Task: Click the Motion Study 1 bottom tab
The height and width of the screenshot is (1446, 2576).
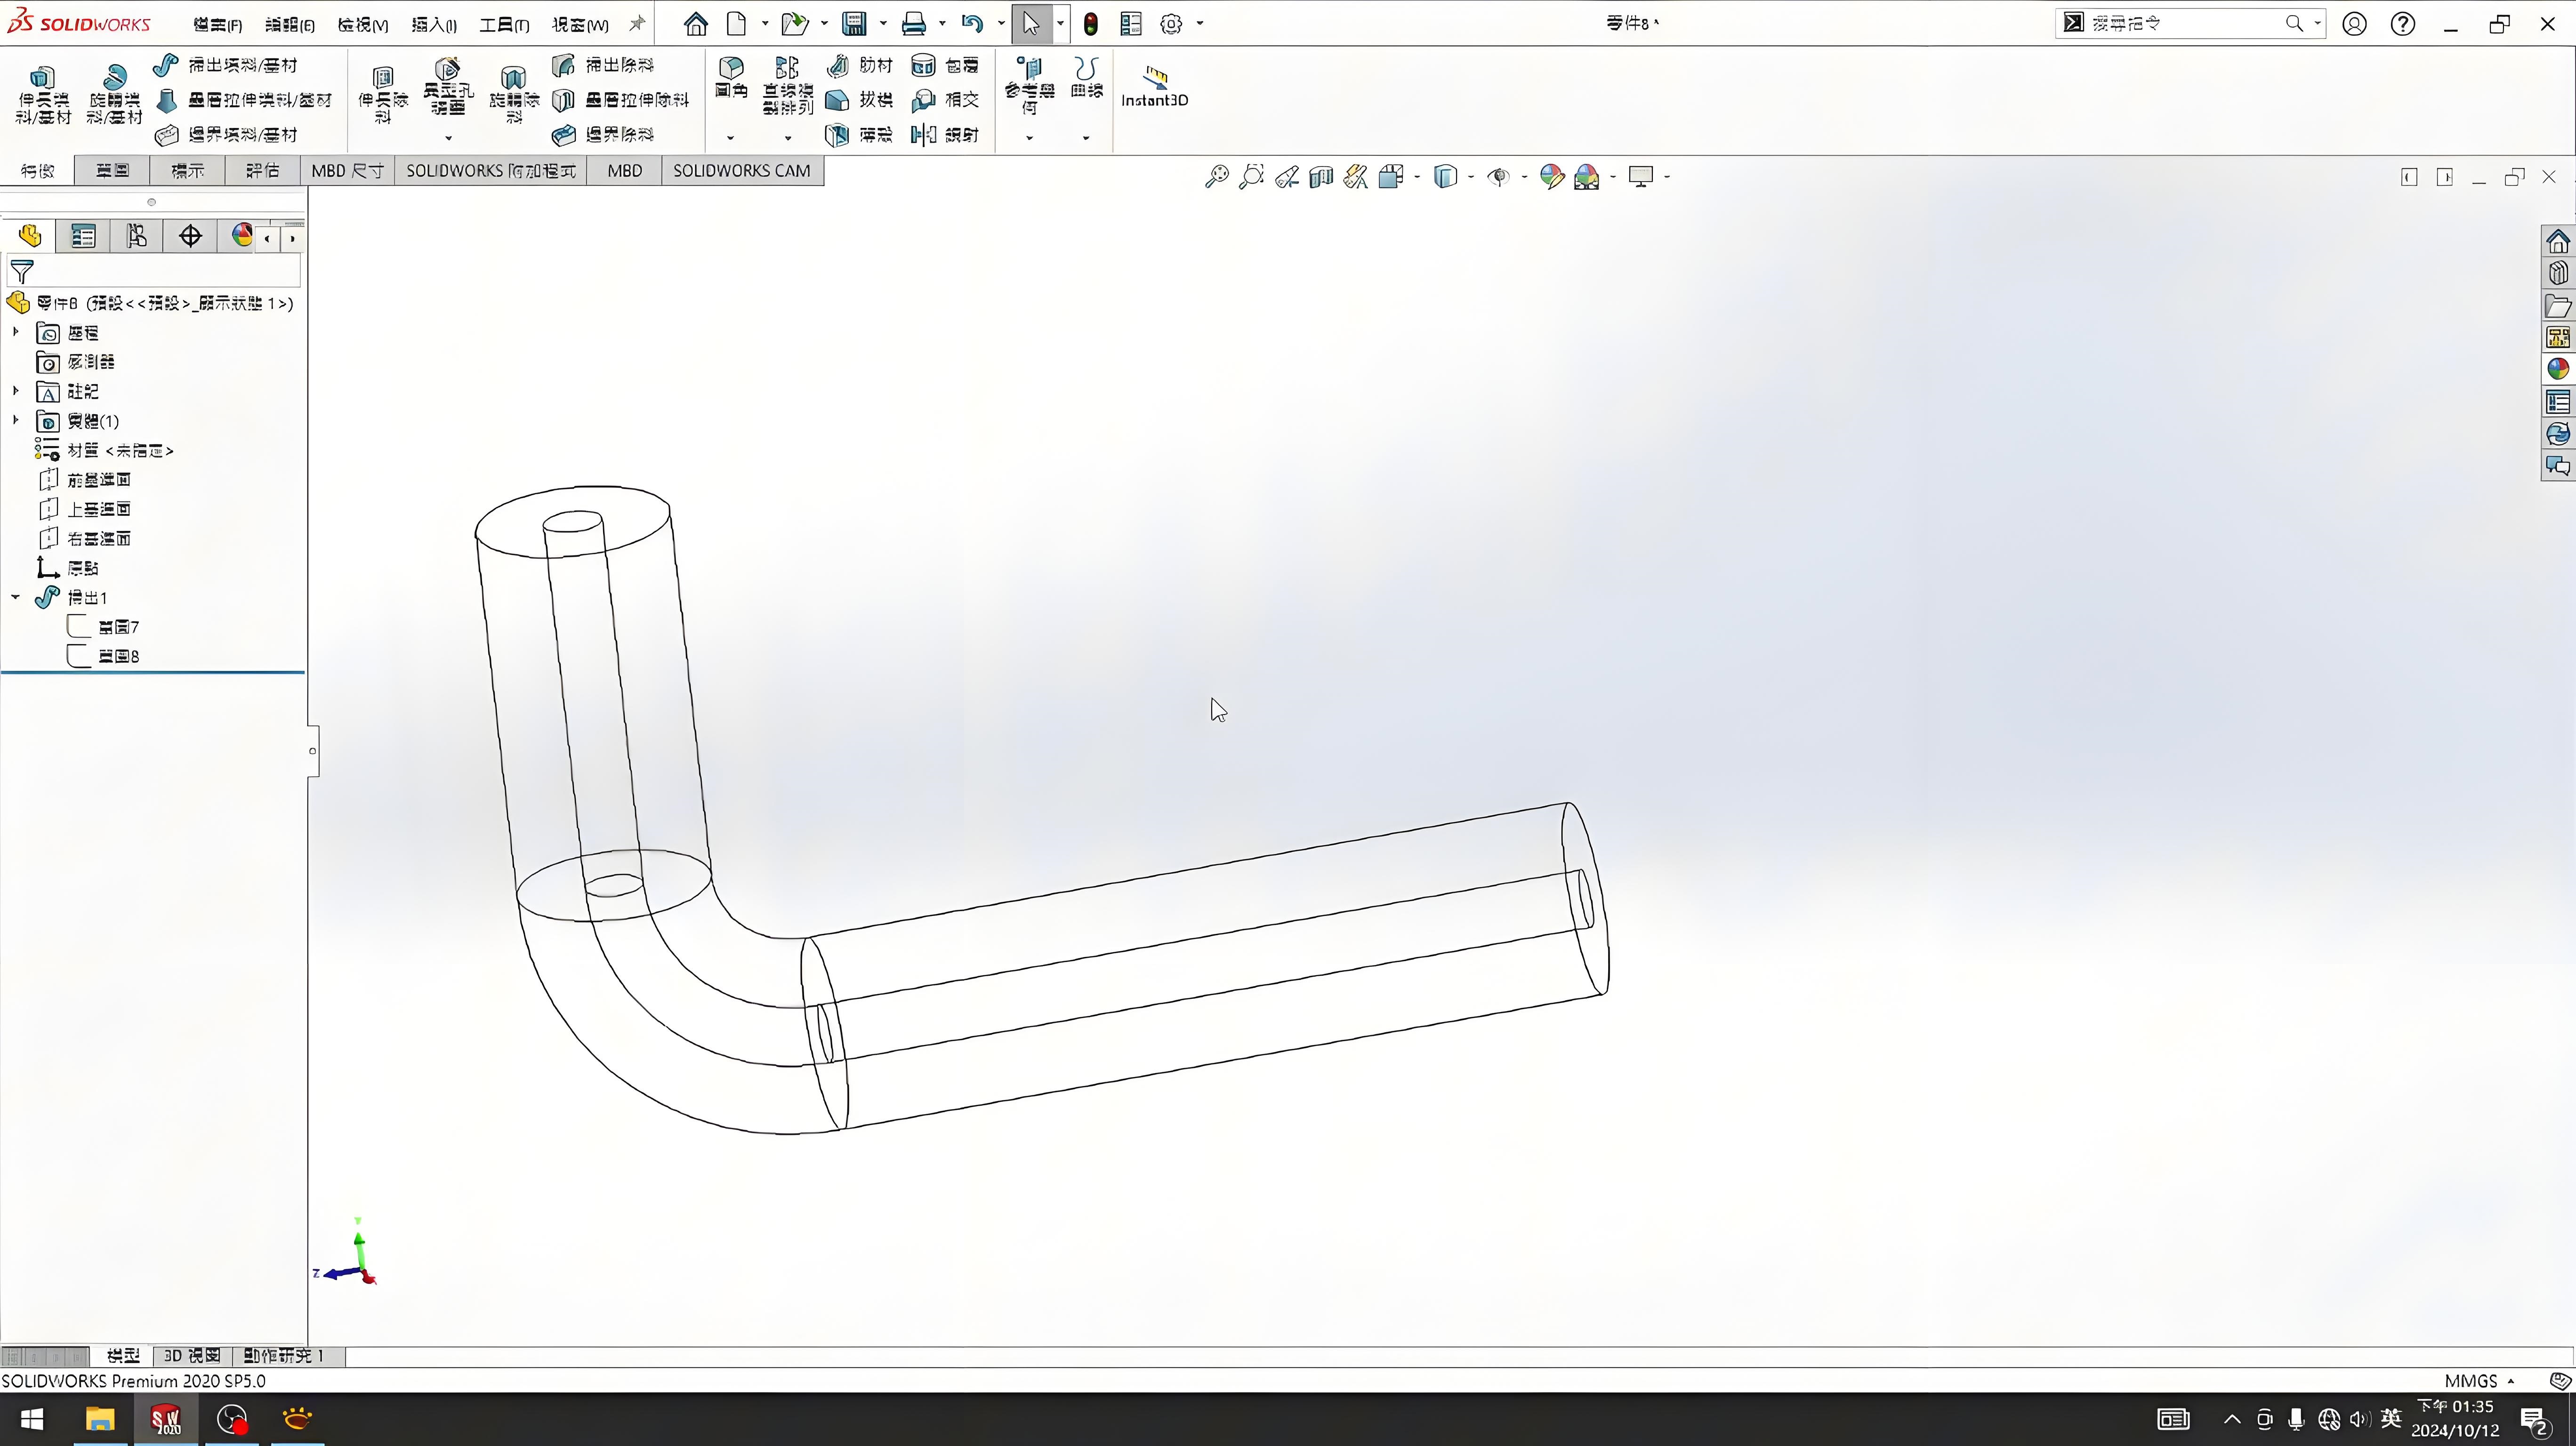Action: (283, 1356)
